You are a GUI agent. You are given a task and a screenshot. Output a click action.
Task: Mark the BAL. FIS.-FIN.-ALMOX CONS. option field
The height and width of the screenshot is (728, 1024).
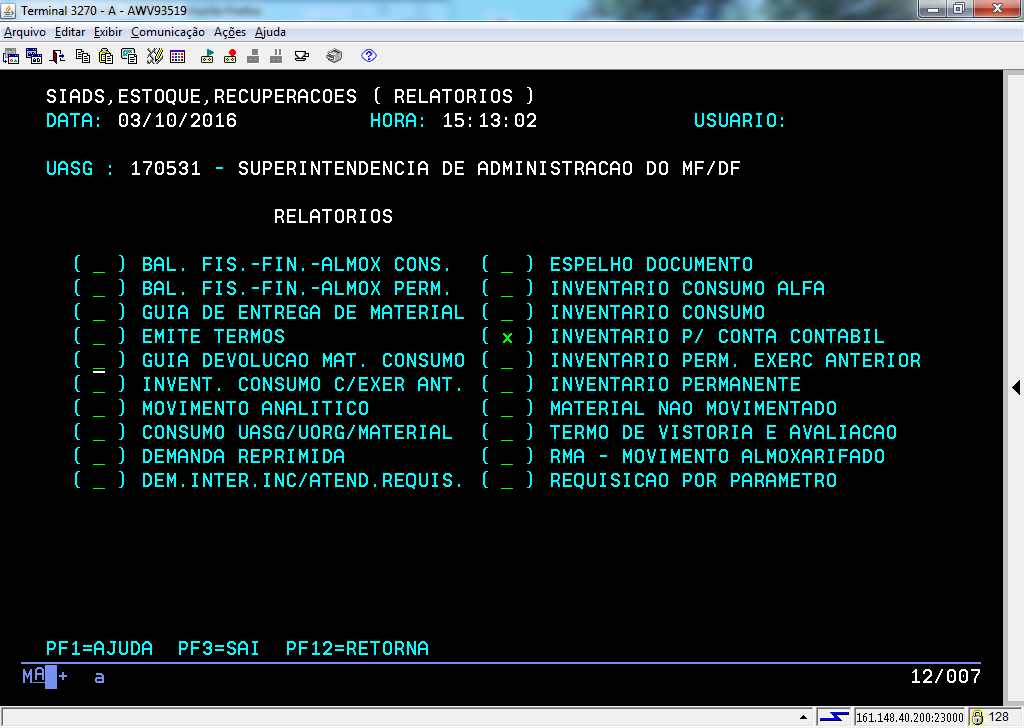tap(99, 264)
